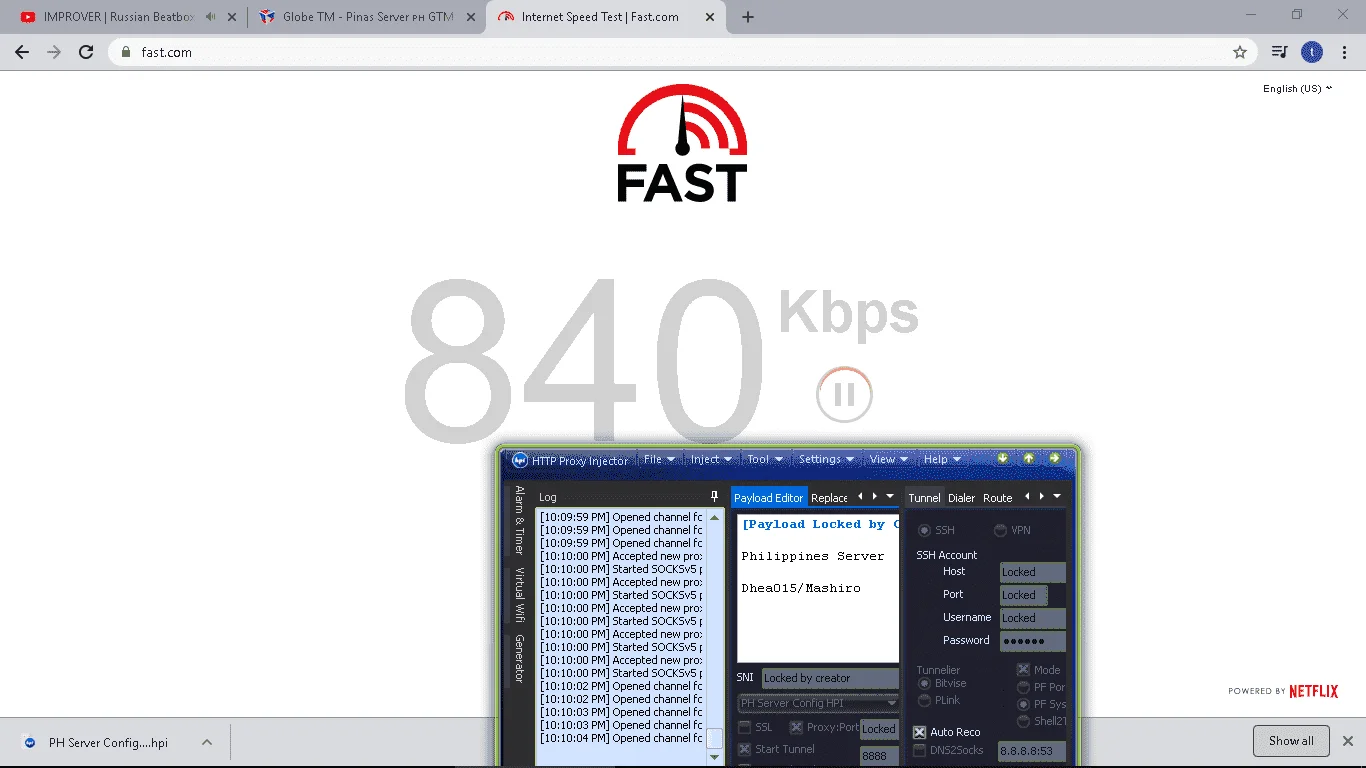Toggle the Start Tunnel checkbox
Image resolution: width=1366 pixels, height=768 pixels.
click(744, 749)
